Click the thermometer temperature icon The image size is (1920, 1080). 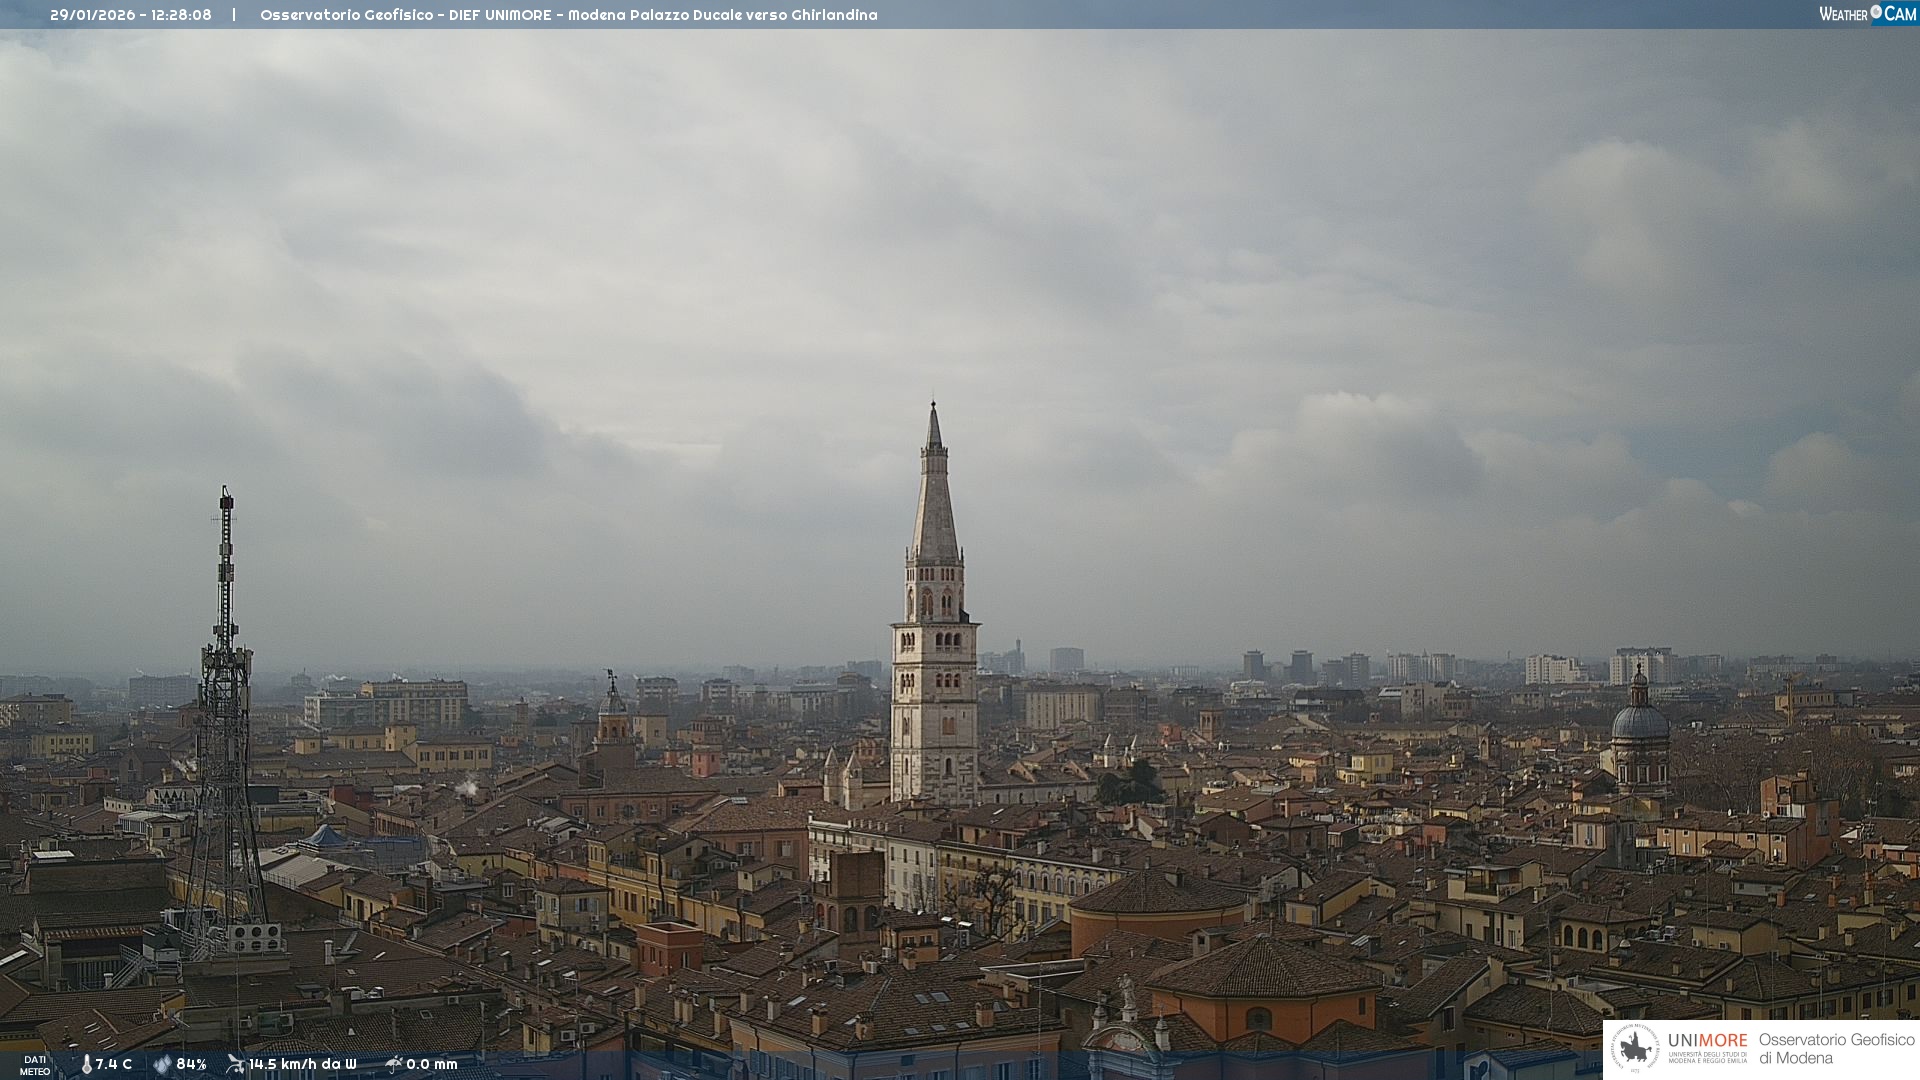coord(86,1064)
